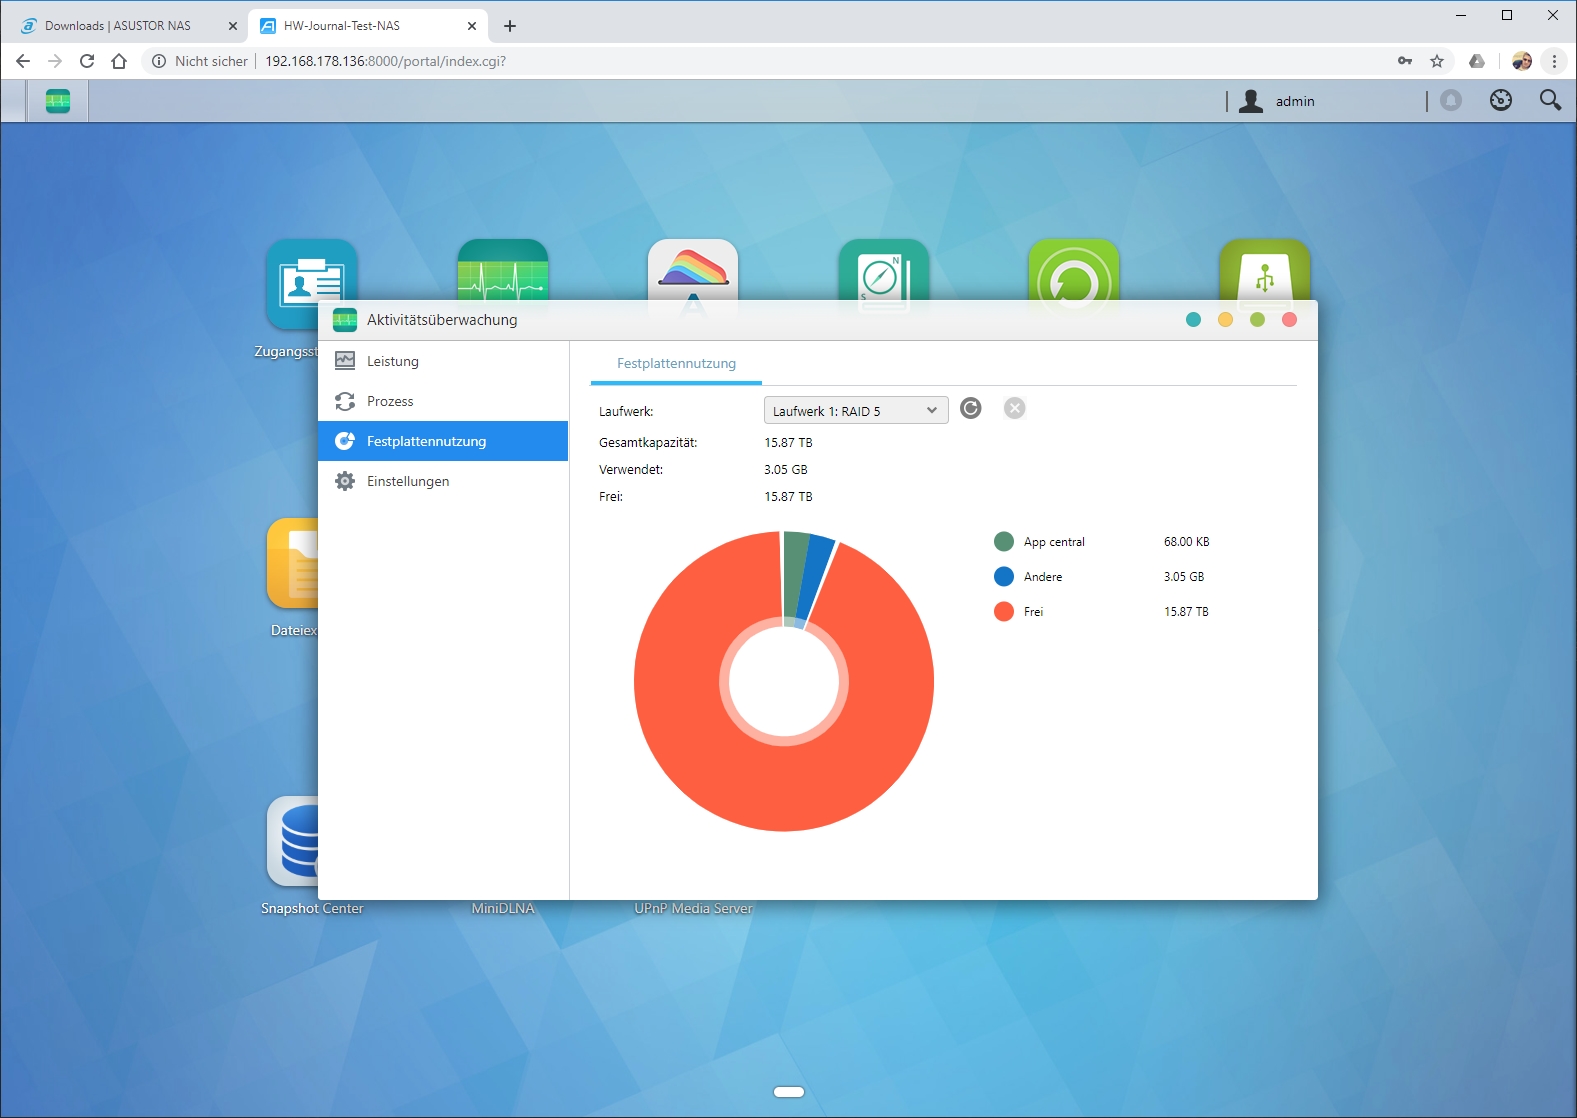This screenshot has width=1577, height=1118.
Task: Open the Laufwerk 1: RAID 5 dropdown
Action: (856, 410)
